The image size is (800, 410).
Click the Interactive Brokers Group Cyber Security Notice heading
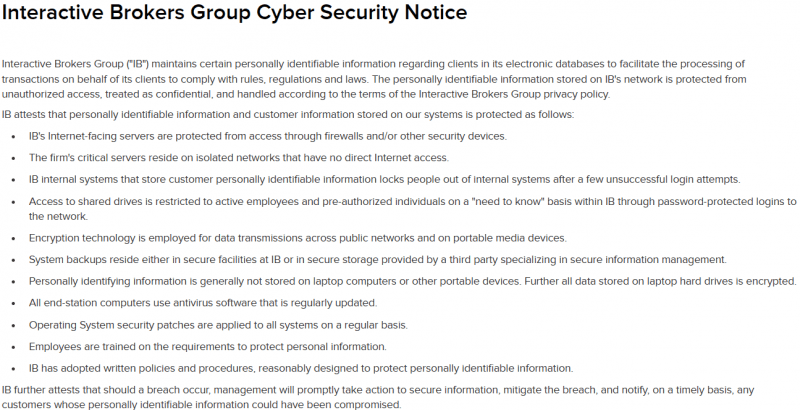[234, 12]
